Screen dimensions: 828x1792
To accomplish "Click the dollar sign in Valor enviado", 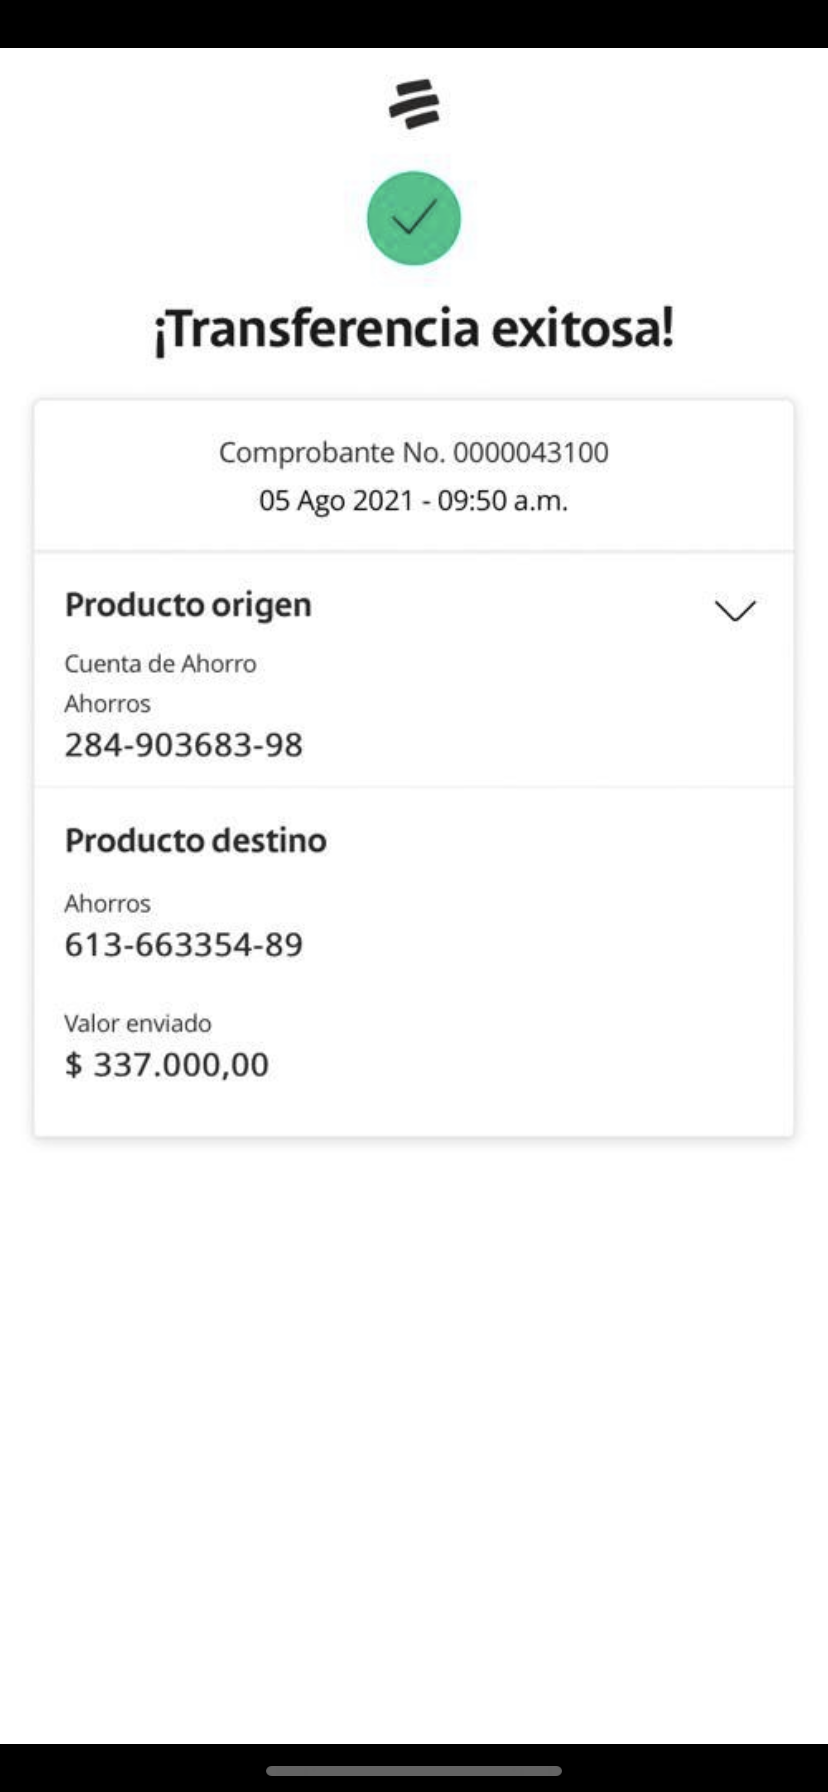I will (x=73, y=1065).
